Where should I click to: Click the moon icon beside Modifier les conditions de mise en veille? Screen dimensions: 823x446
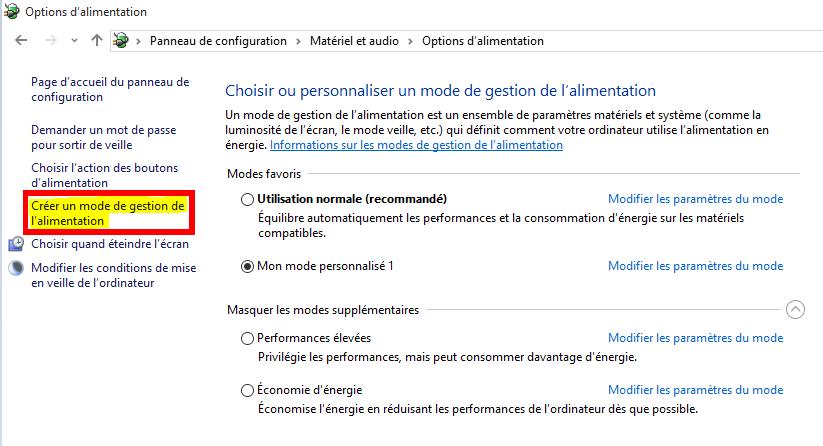[x=16, y=268]
